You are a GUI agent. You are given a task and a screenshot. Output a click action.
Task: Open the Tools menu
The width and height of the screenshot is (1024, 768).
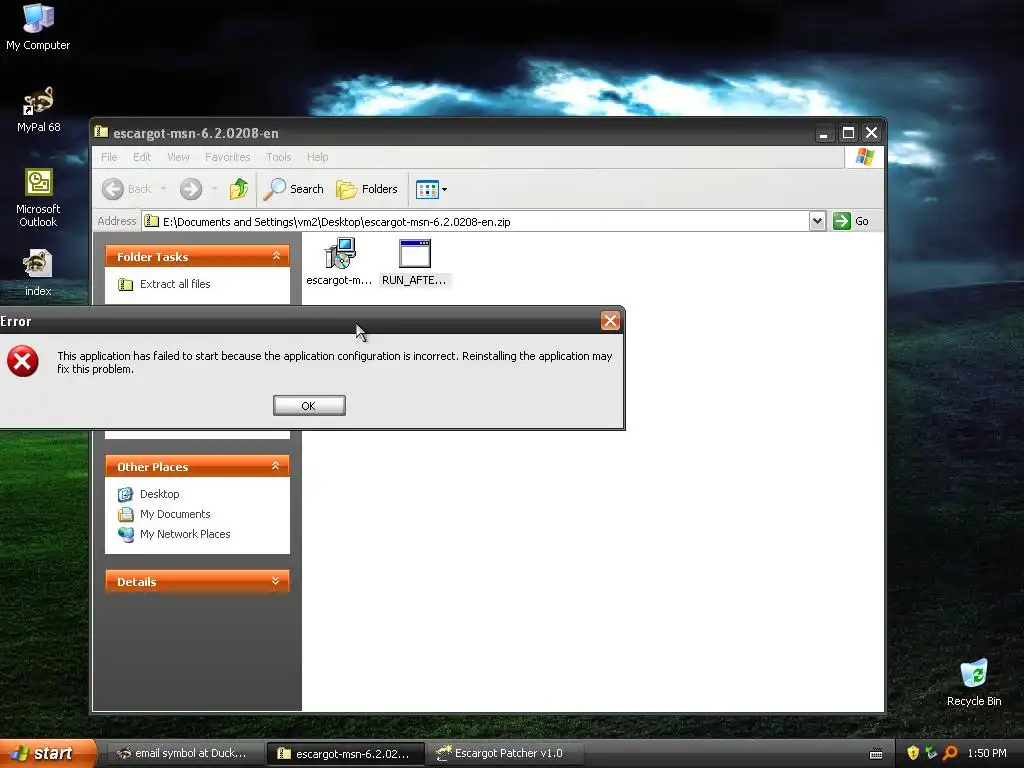tap(278, 157)
